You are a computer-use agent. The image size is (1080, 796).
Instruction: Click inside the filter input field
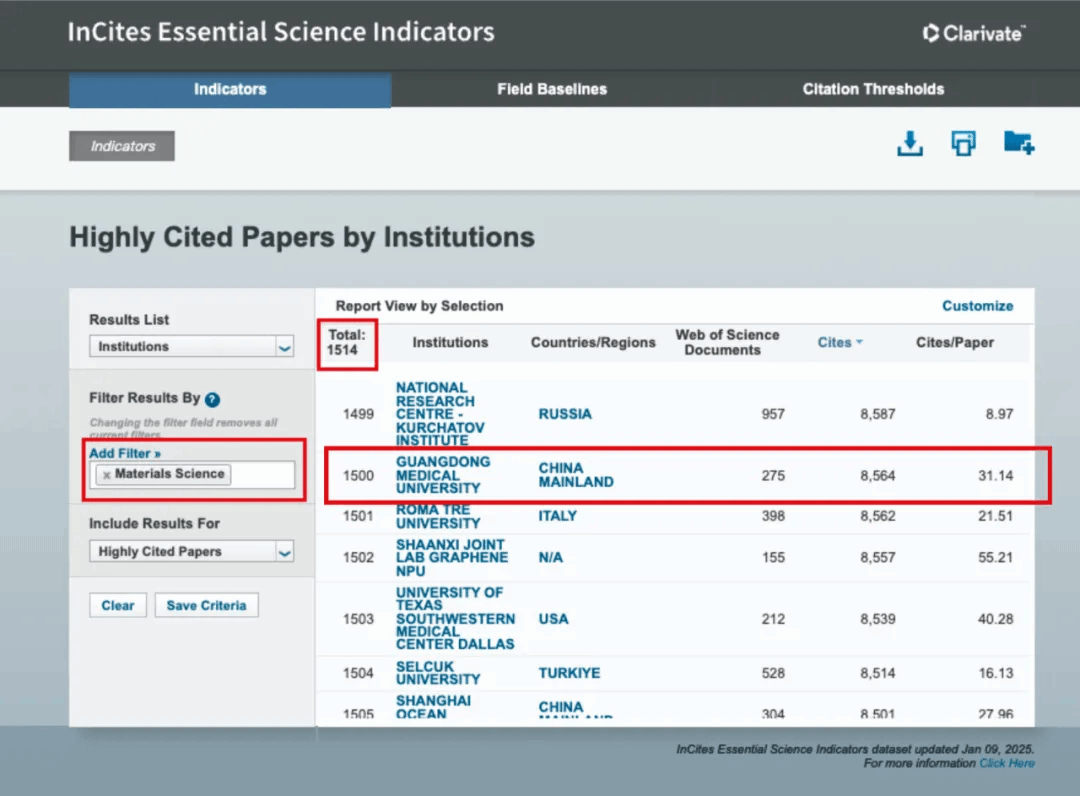click(262, 475)
